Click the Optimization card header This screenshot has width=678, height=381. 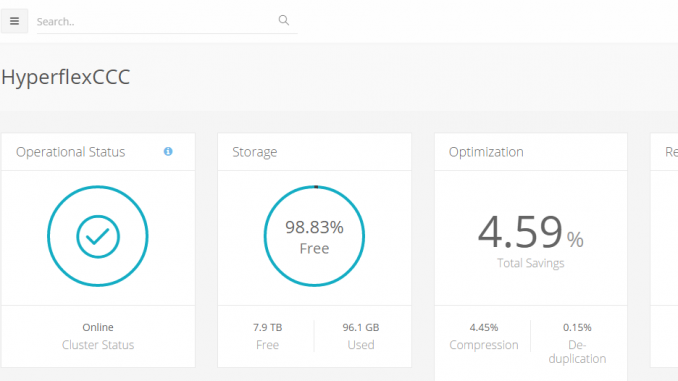[x=531, y=152]
